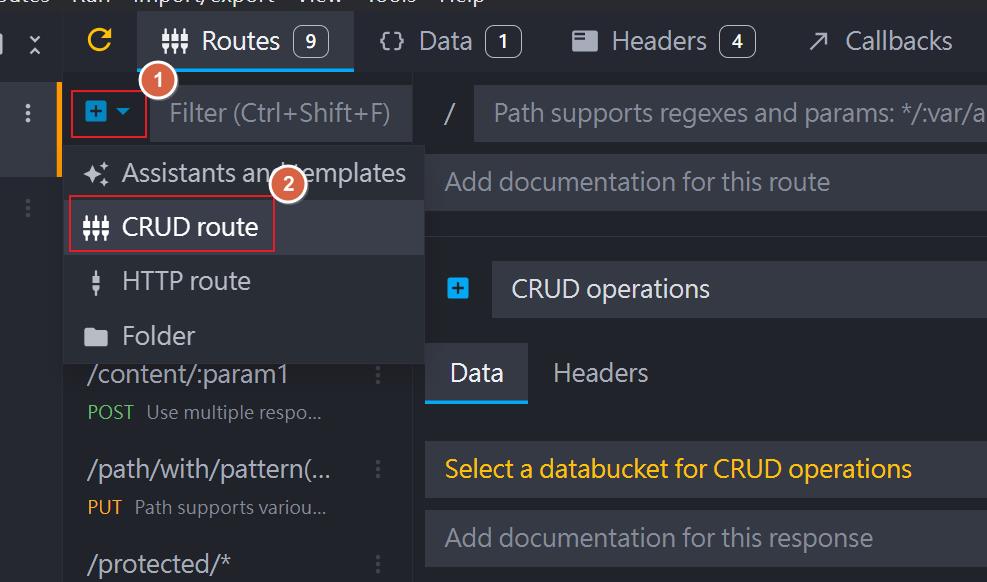The image size is (987, 582).
Task: Open the add route dropdown arrow
Action: coord(123,112)
